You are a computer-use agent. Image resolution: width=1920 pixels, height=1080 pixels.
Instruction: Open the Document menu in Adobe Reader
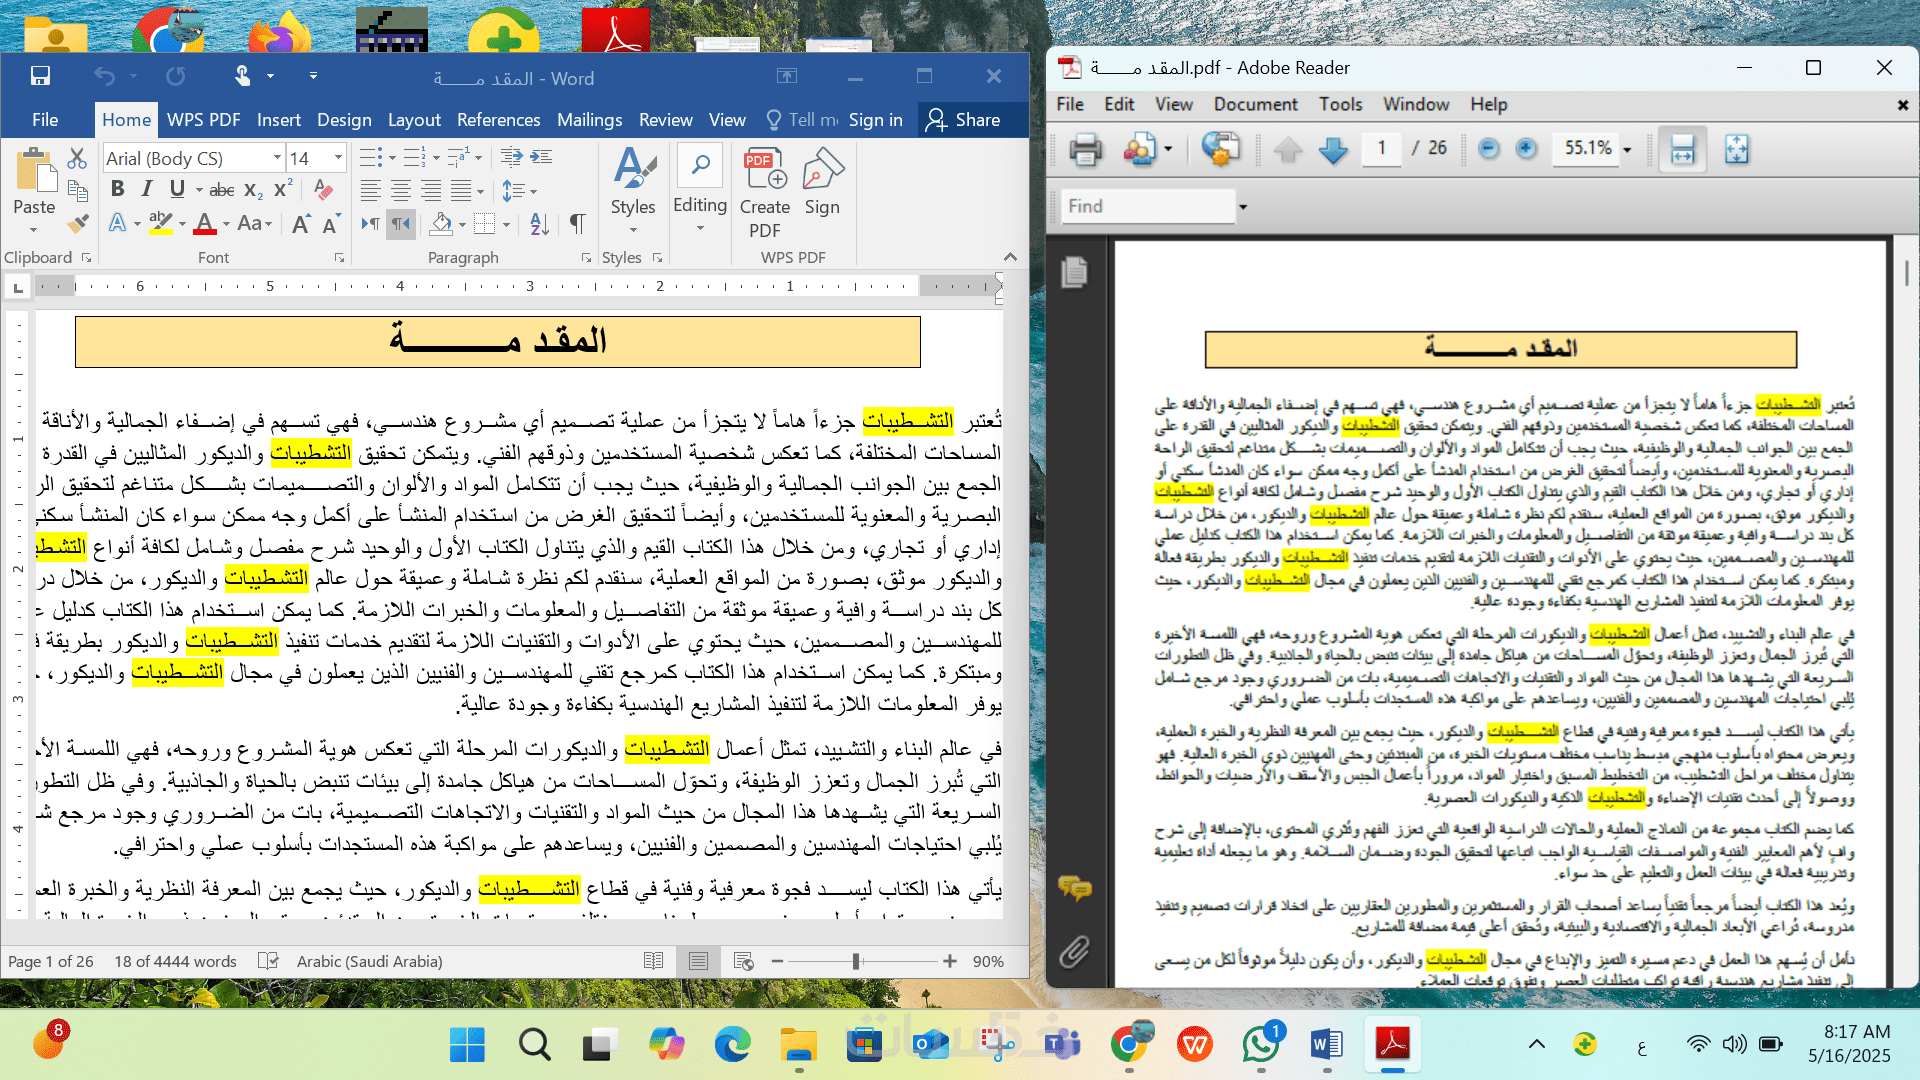(1255, 104)
